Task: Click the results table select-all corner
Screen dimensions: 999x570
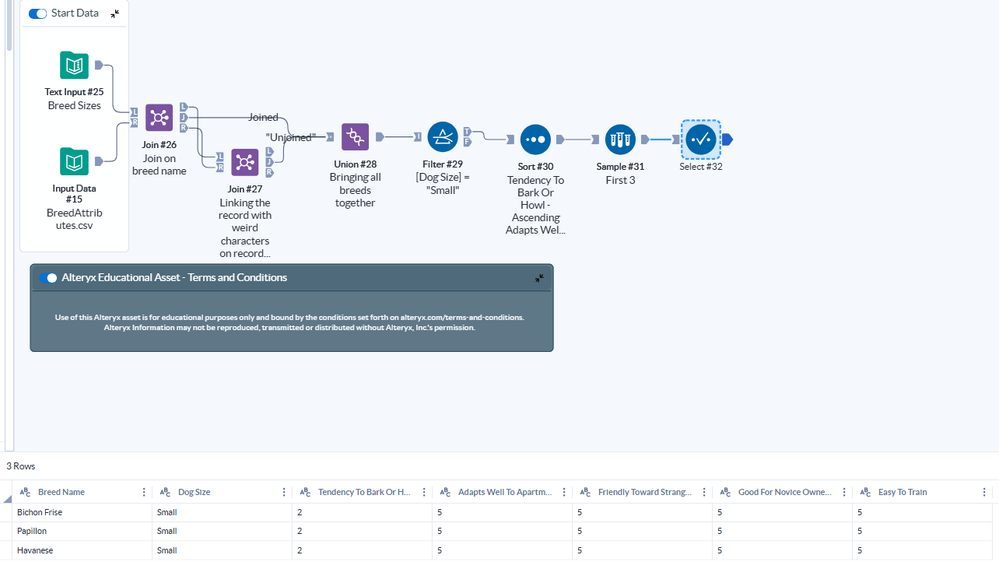Action: [7, 499]
